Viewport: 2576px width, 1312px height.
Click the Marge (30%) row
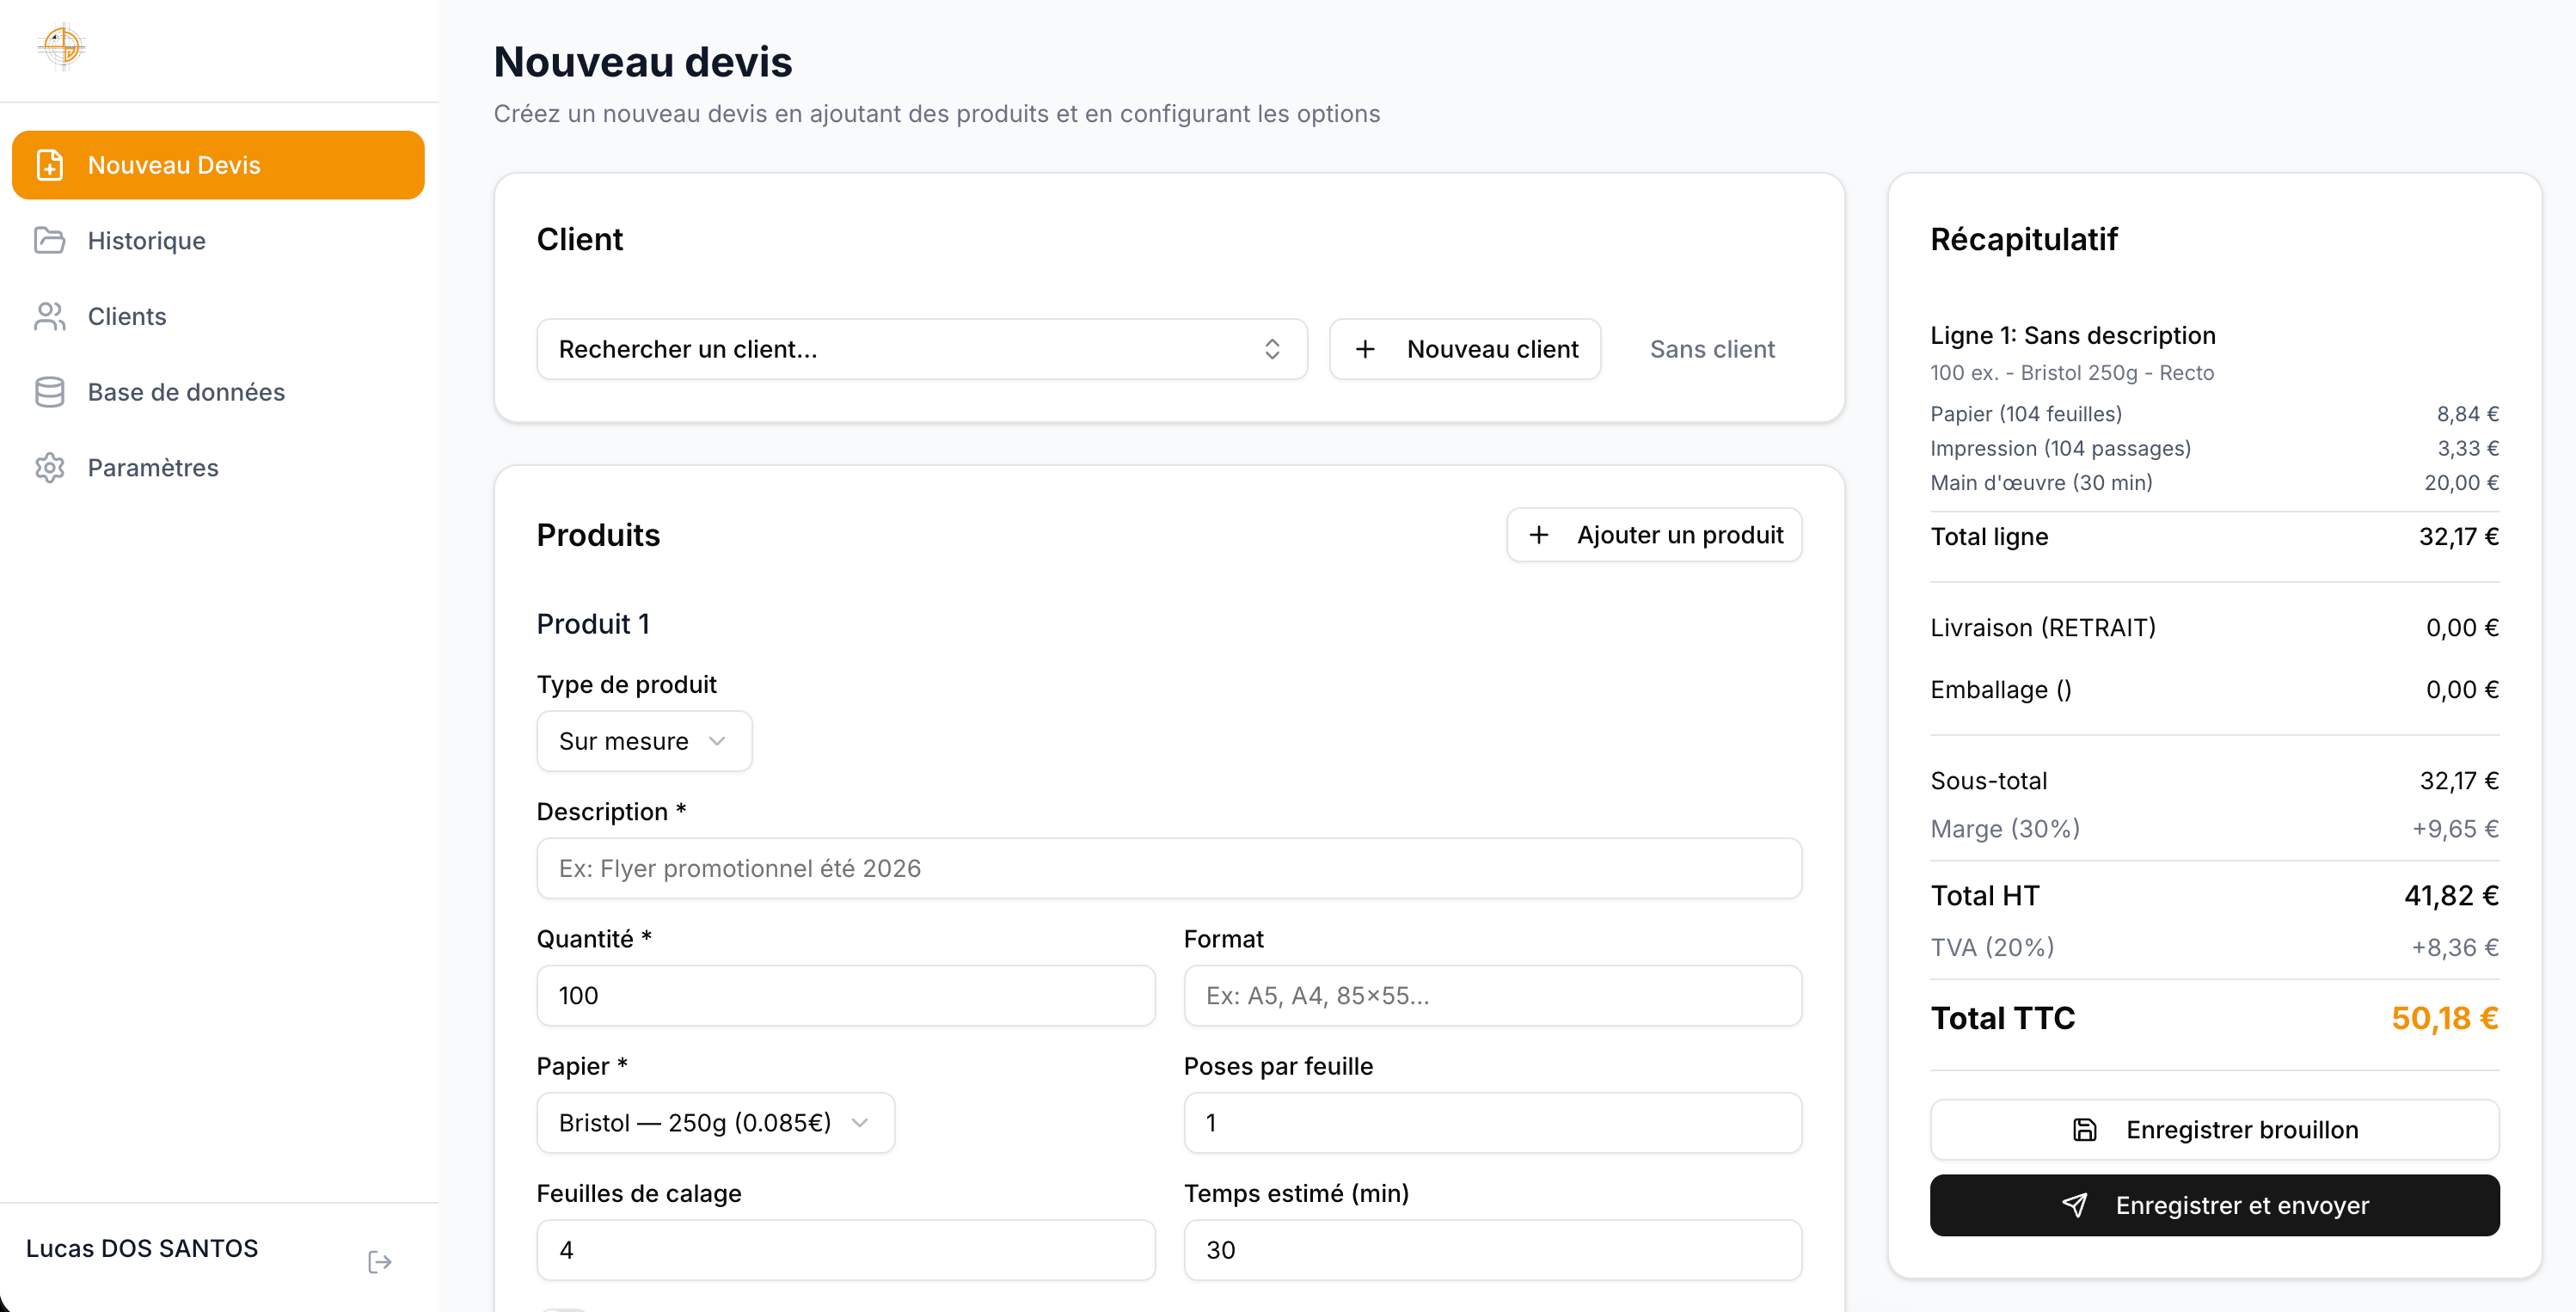click(2214, 828)
